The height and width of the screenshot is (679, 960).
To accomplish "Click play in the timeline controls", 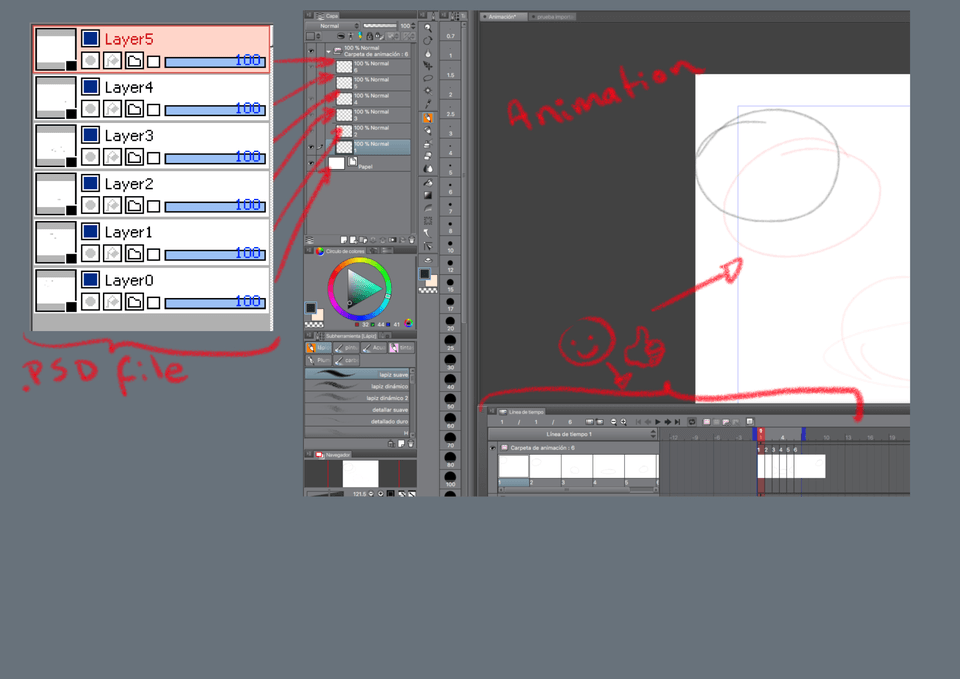I will 657,421.
